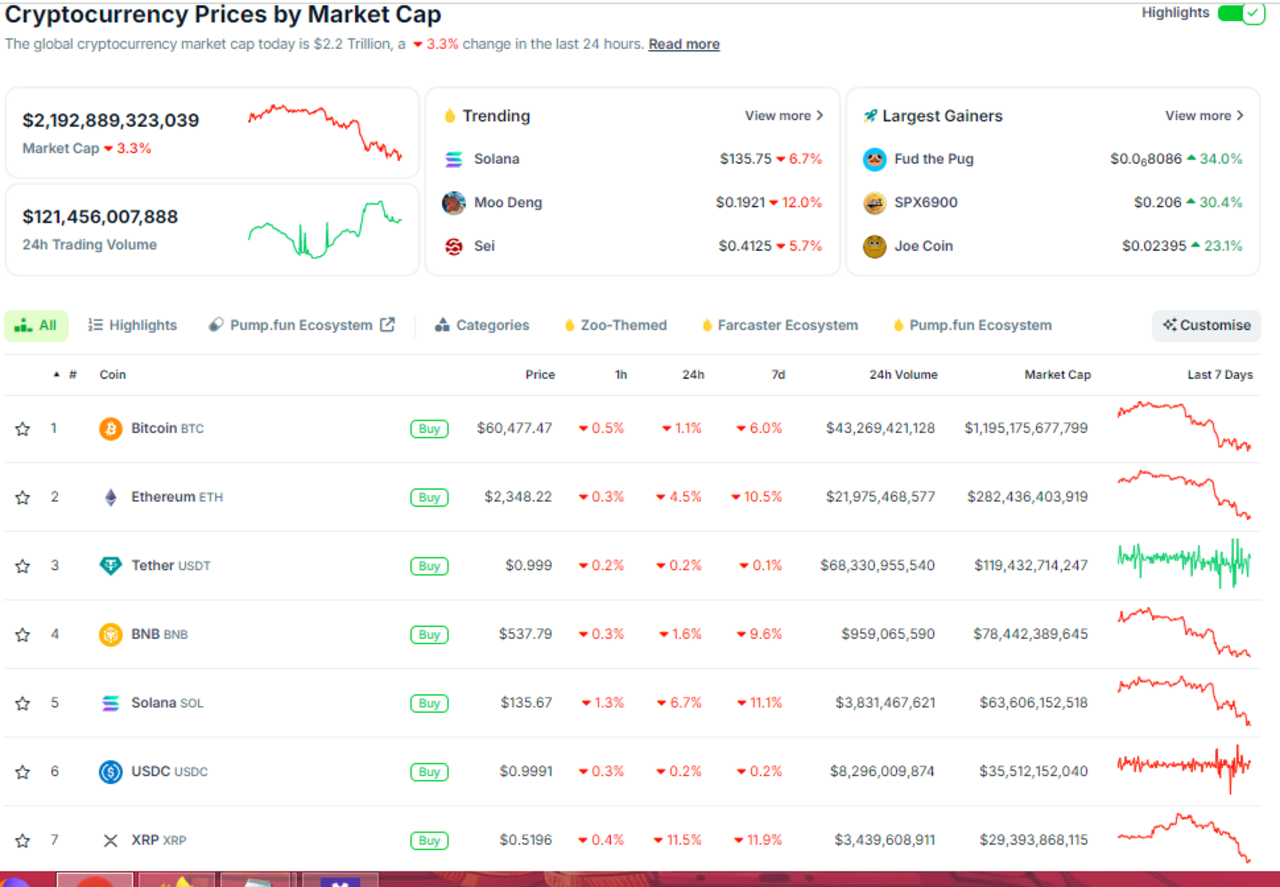Click the Ethereum diamond logo icon
This screenshot has width=1280, height=887.
click(x=110, y=497)
